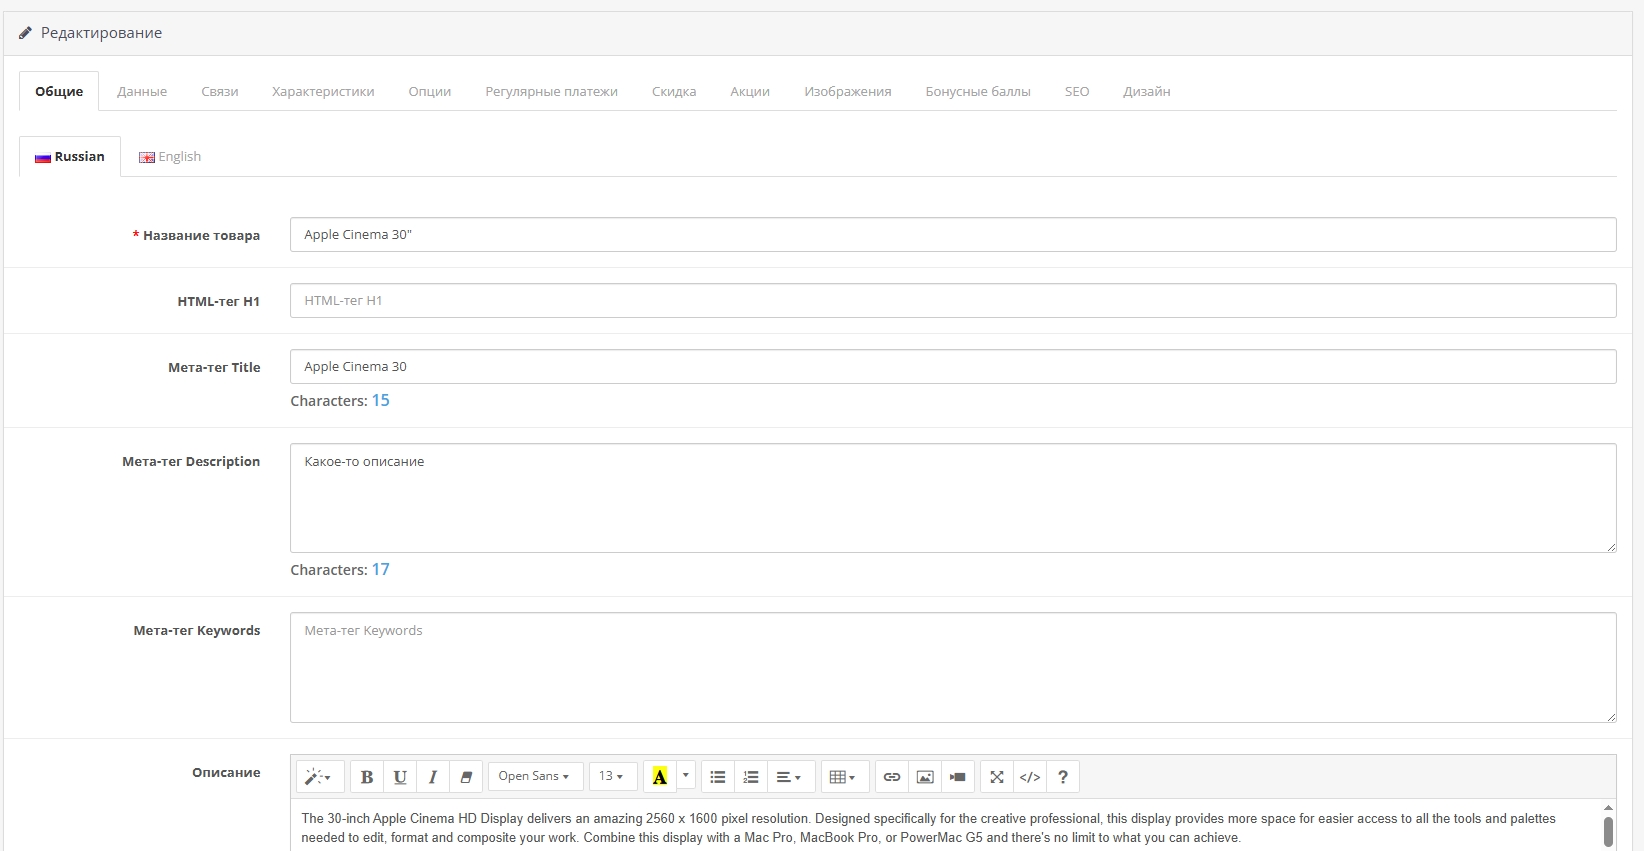
Task: Click the Мета-тег Description resize handle
Action: point(1611,547)
